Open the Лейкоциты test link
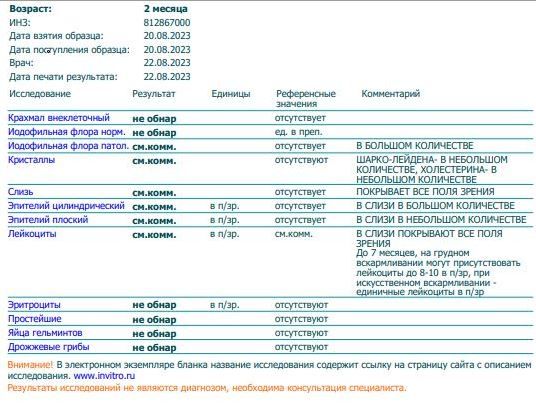Screen dimensions: 536x403 pos(32,234)
